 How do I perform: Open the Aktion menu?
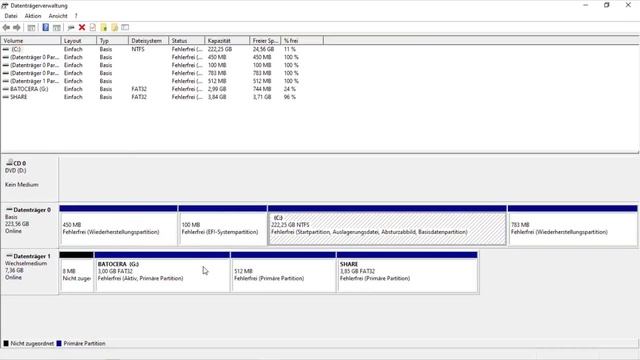pyautogui.click(x=33, y=16)
